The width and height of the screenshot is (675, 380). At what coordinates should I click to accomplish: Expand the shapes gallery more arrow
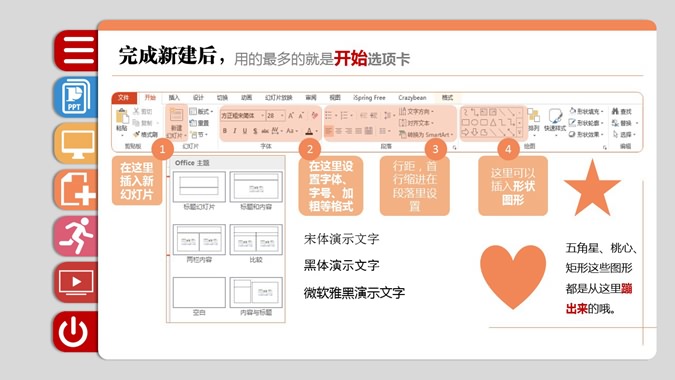pos(520,133)
